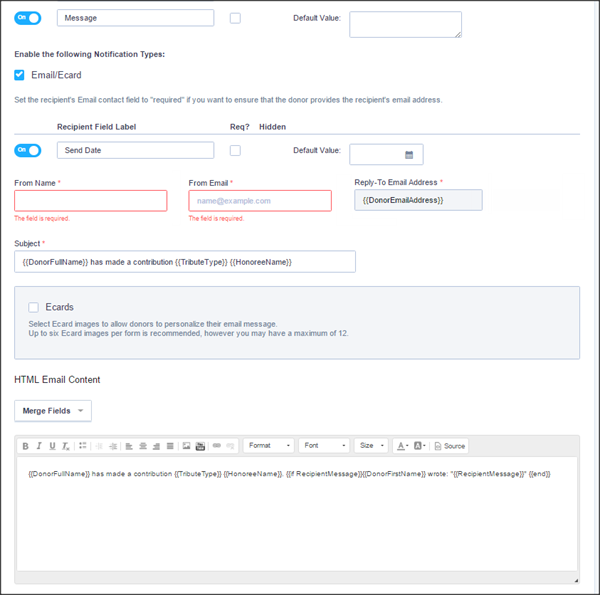The image size is (600, 595).
Task: Open the Font dropdown
Action: pyautogui.click(x=324, y=445)
